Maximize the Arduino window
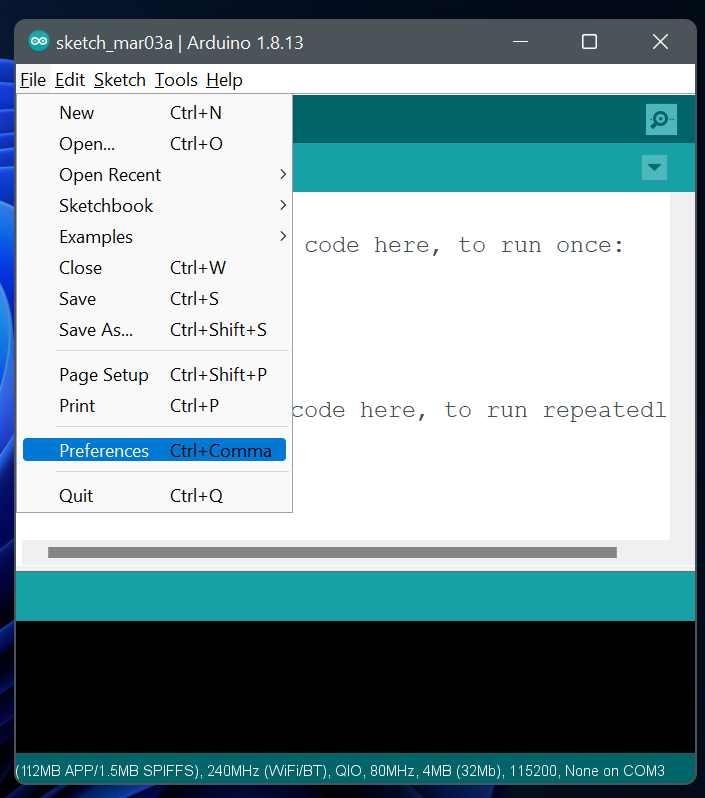Viewport: 705px width, 798px height. click(x=589, y=42)
